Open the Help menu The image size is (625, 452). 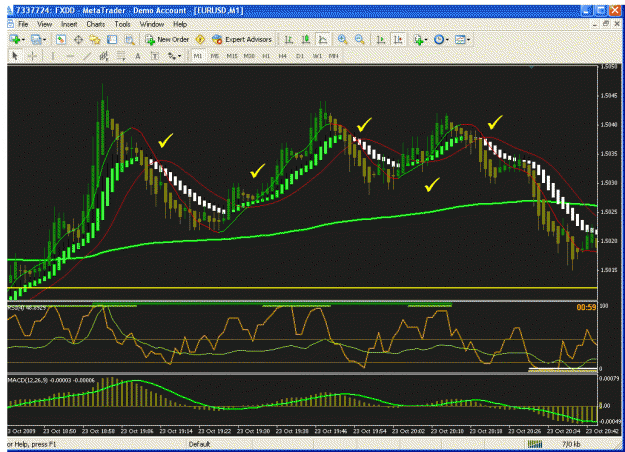point(180,24)
